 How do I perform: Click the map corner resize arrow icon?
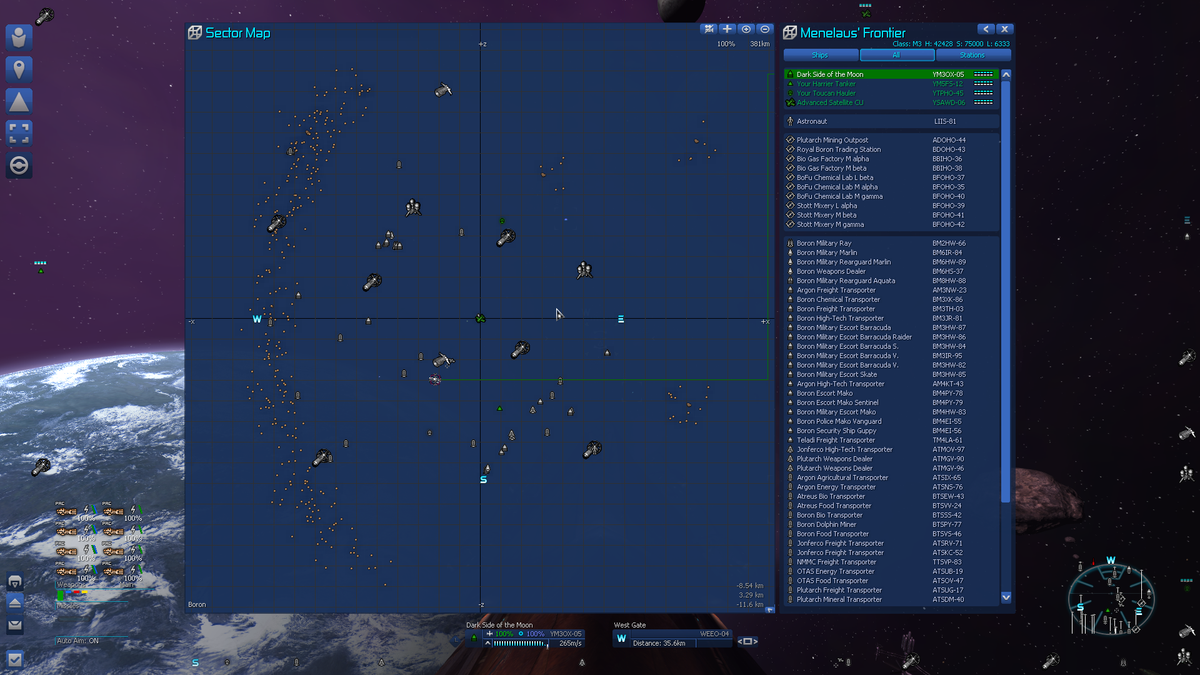[x=769, y=609]
